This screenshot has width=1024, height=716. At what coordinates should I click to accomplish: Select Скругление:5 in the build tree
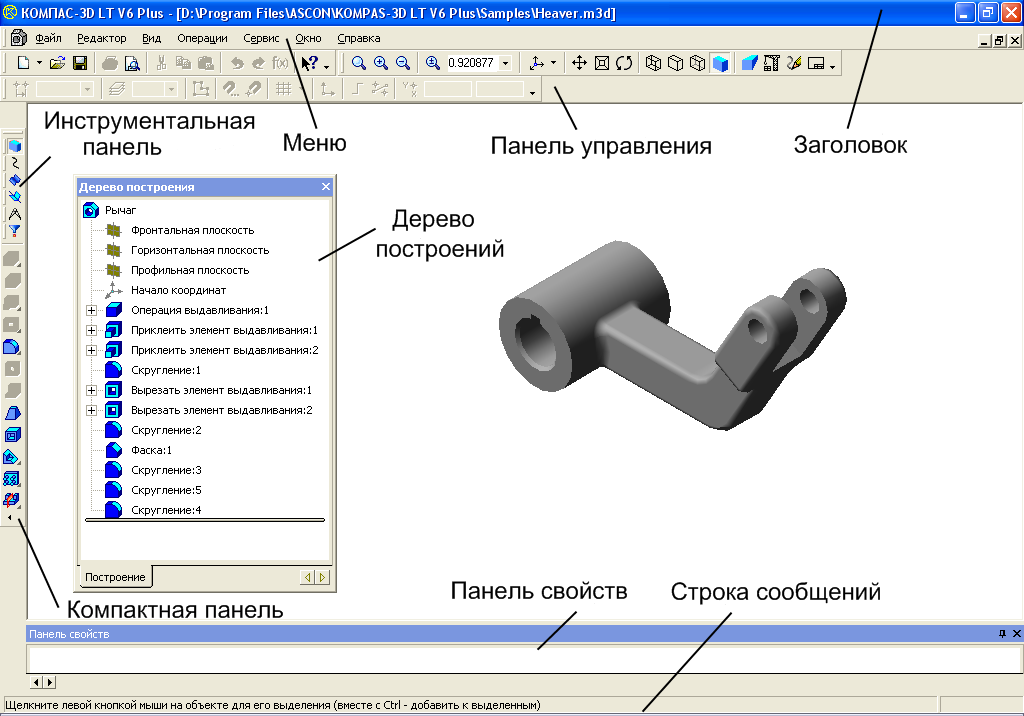coord(166,490)
